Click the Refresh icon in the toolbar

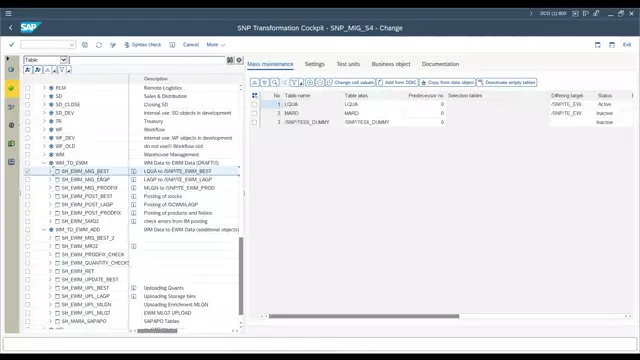[x=99, y=45]
